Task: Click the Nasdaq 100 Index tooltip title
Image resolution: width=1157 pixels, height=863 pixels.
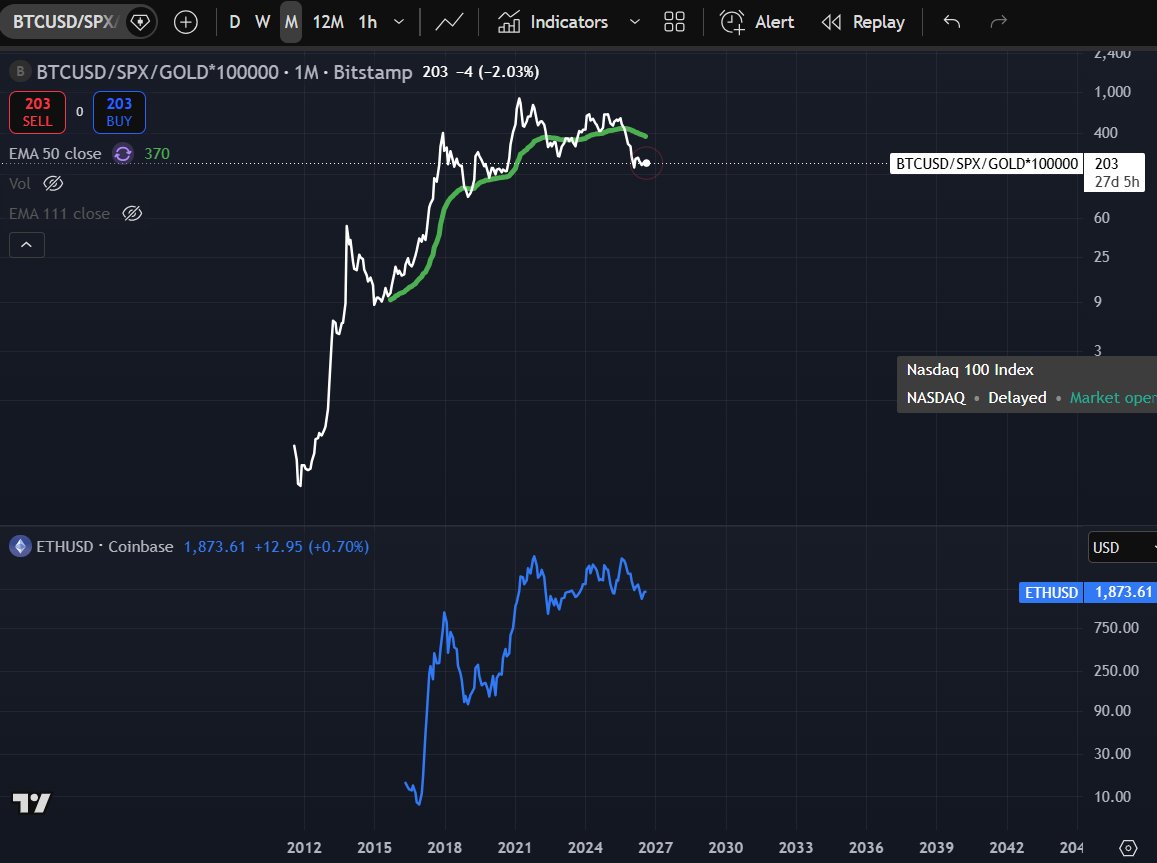Action: (970, 370)
